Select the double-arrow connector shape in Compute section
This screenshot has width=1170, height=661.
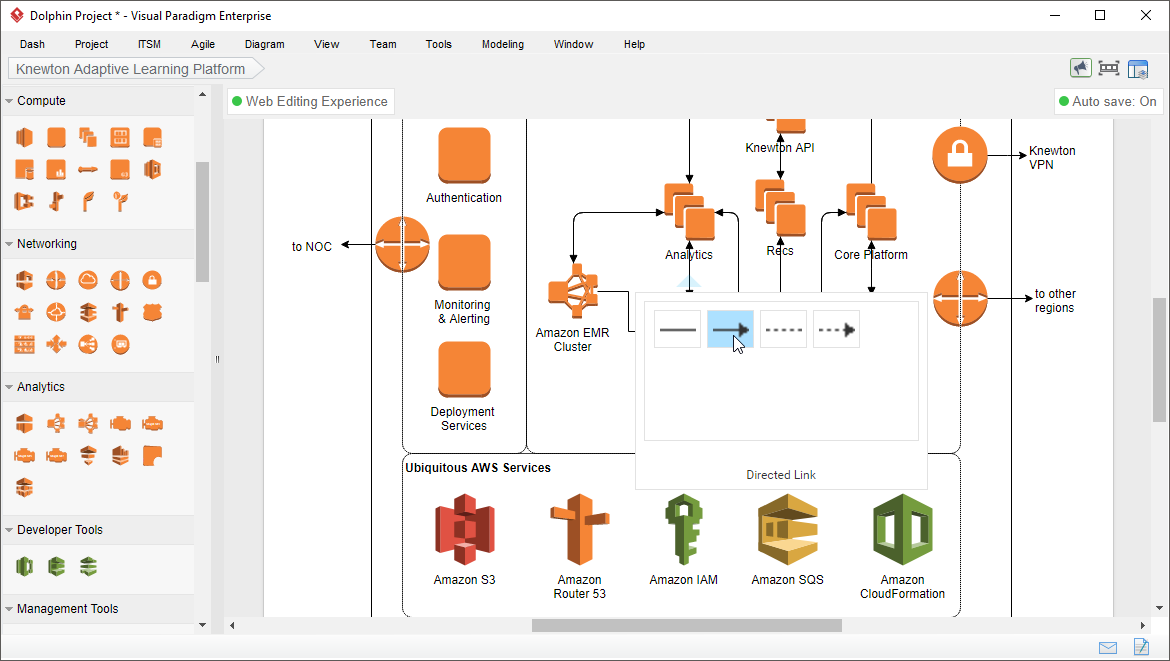(87, 169)
